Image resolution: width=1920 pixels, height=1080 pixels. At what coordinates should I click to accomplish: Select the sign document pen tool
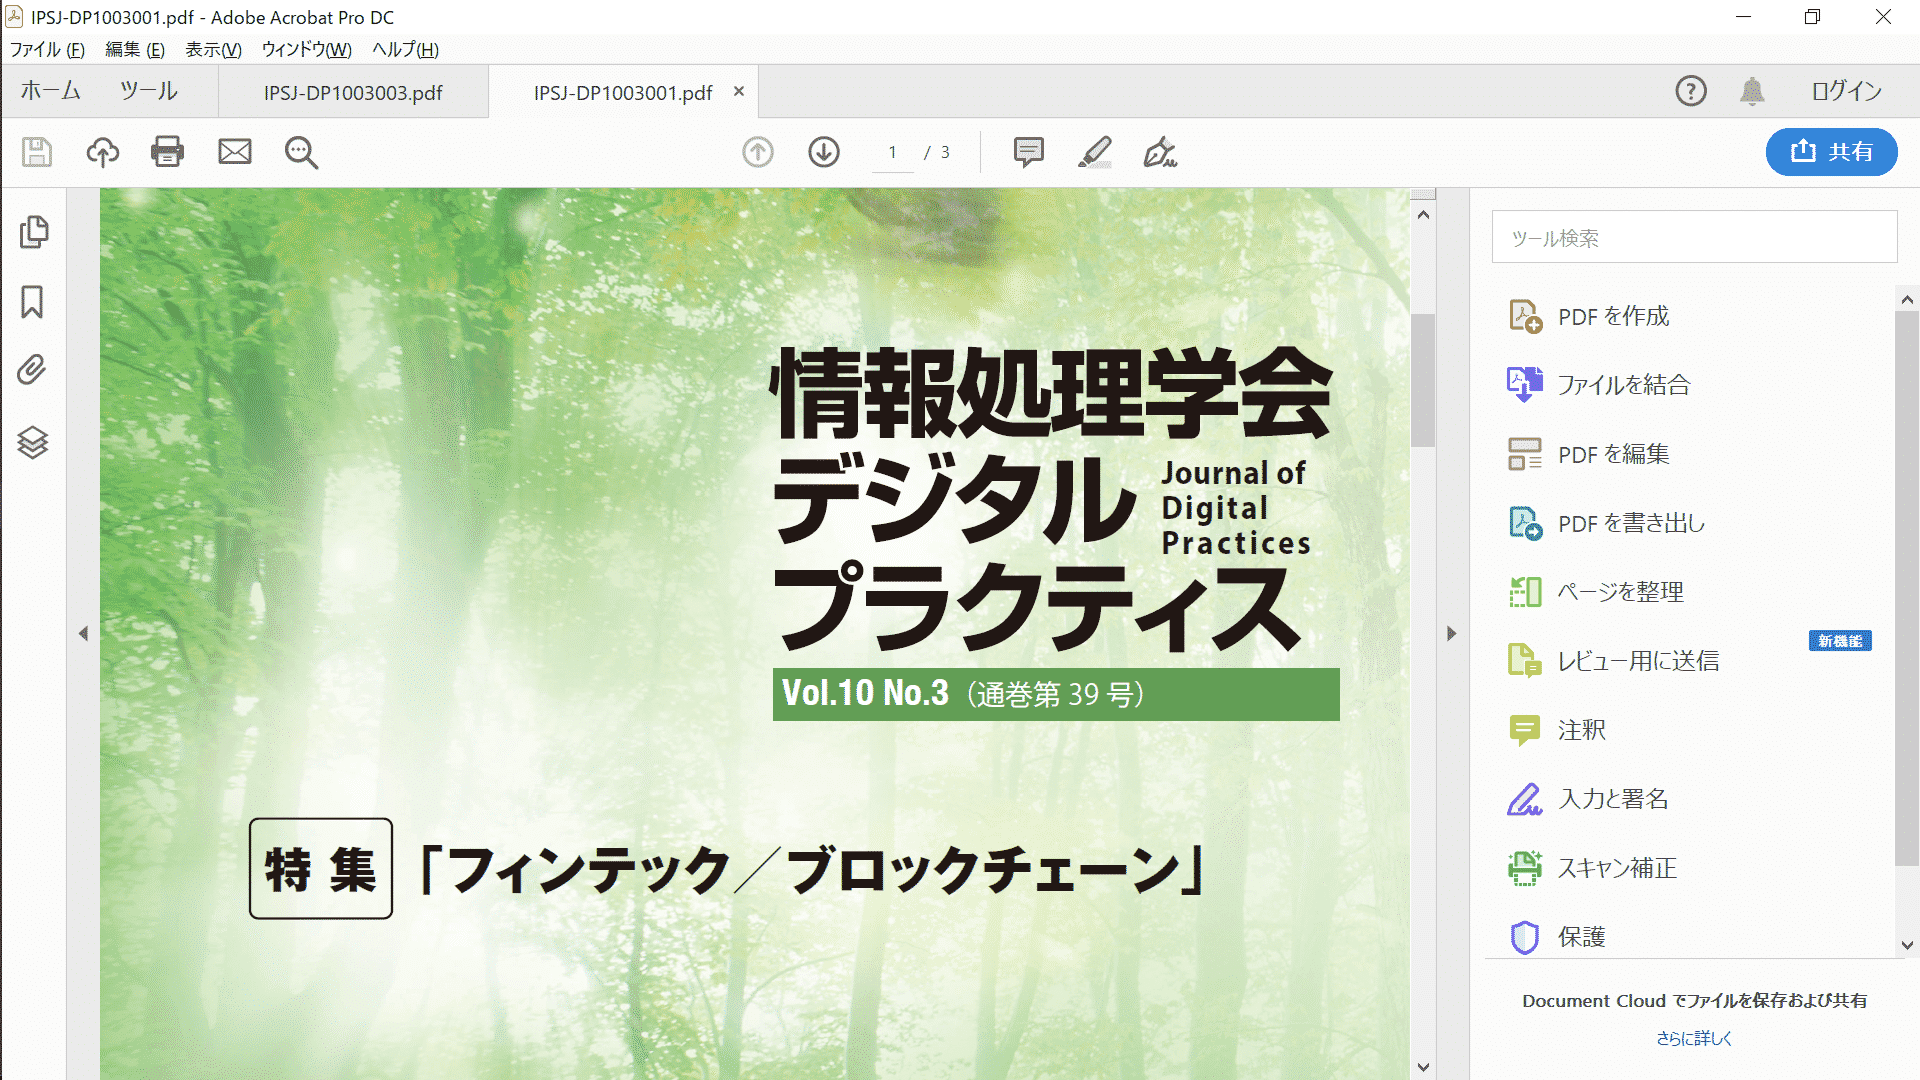point(1160,152)
